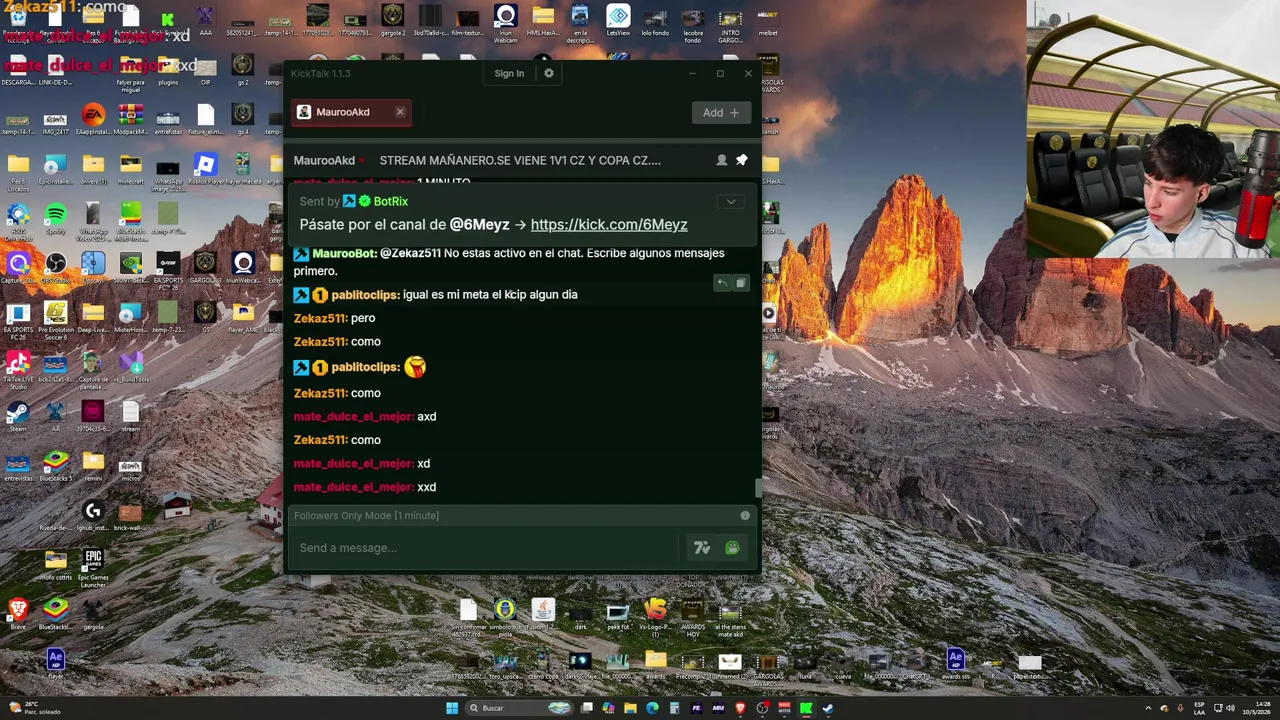Open Brave browser from the taskbar
1280x720 pixels.
pos(740,708)
